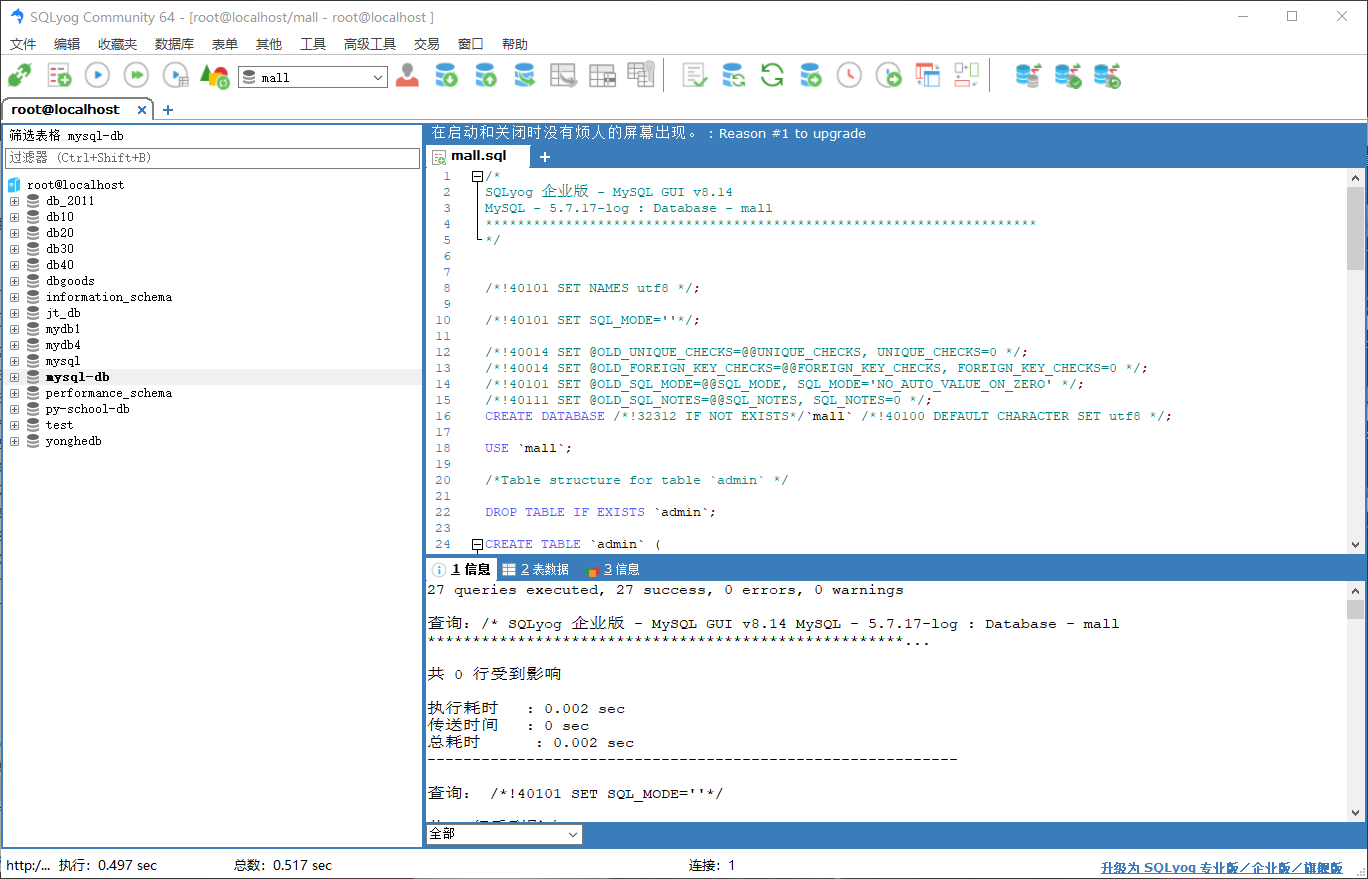Click the upgrade SQLyog link in status bar
This screenshot has height=879, width=1368.
(1221, 867)
